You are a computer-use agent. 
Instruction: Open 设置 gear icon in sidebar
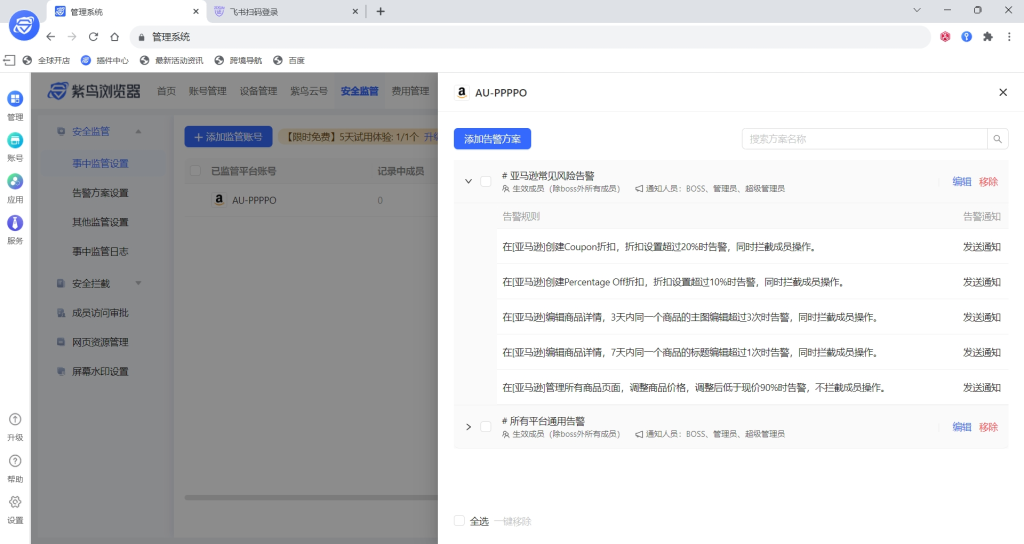[15, 502]
